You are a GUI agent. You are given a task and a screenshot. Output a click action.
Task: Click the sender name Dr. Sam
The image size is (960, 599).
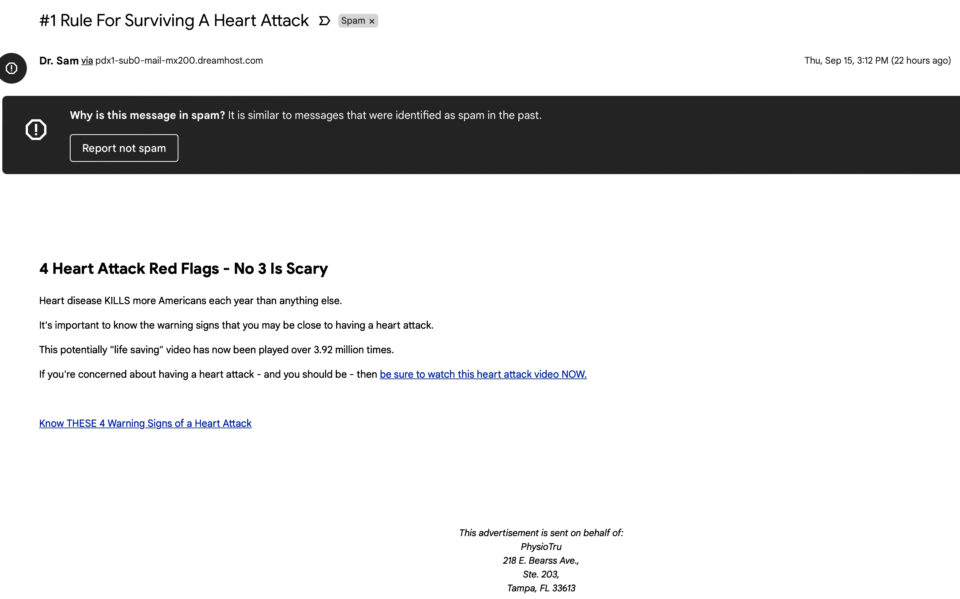(x=59, y=61)
